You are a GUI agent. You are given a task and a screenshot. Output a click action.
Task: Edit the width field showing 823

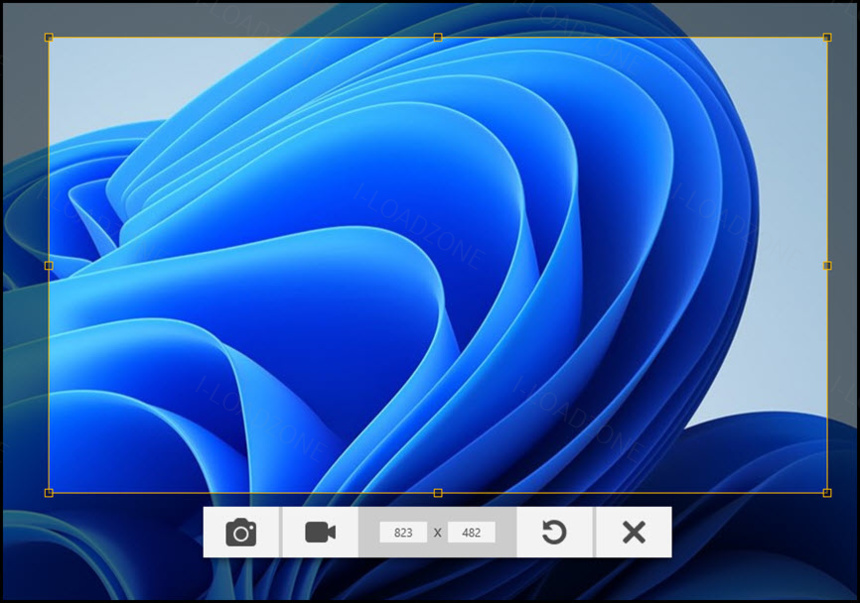tap(403, 533)
